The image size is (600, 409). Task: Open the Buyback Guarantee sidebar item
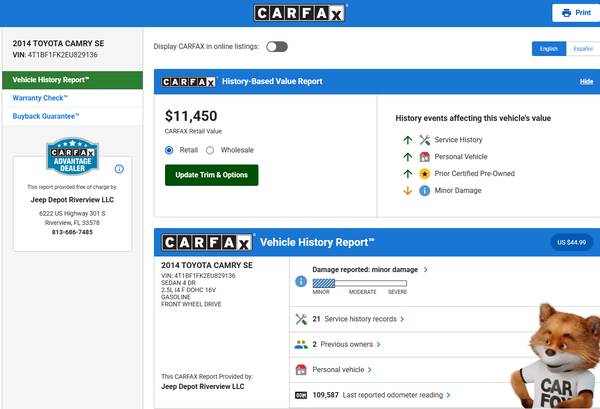(x=48, y=117)
